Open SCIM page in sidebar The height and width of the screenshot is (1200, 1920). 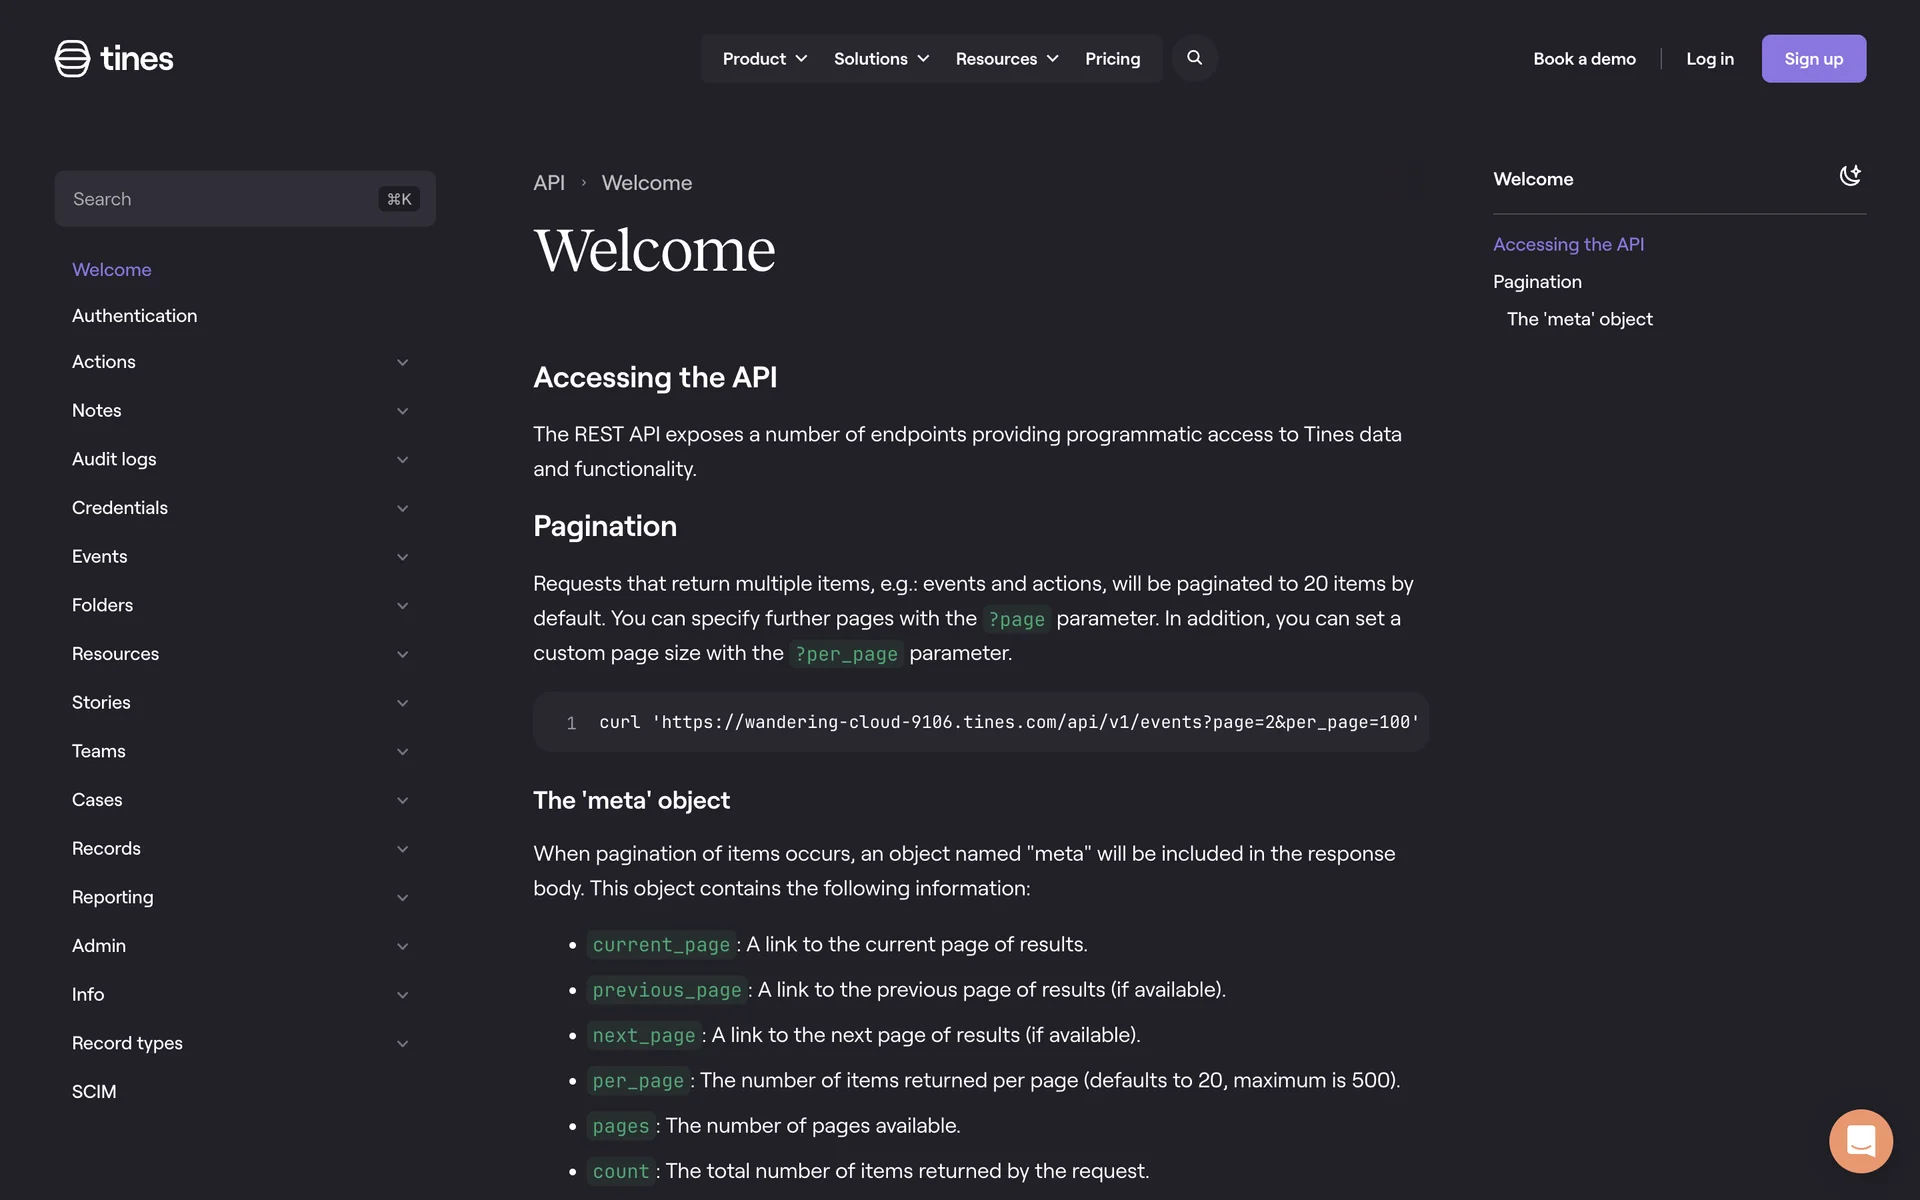(x=94, y=1092)
